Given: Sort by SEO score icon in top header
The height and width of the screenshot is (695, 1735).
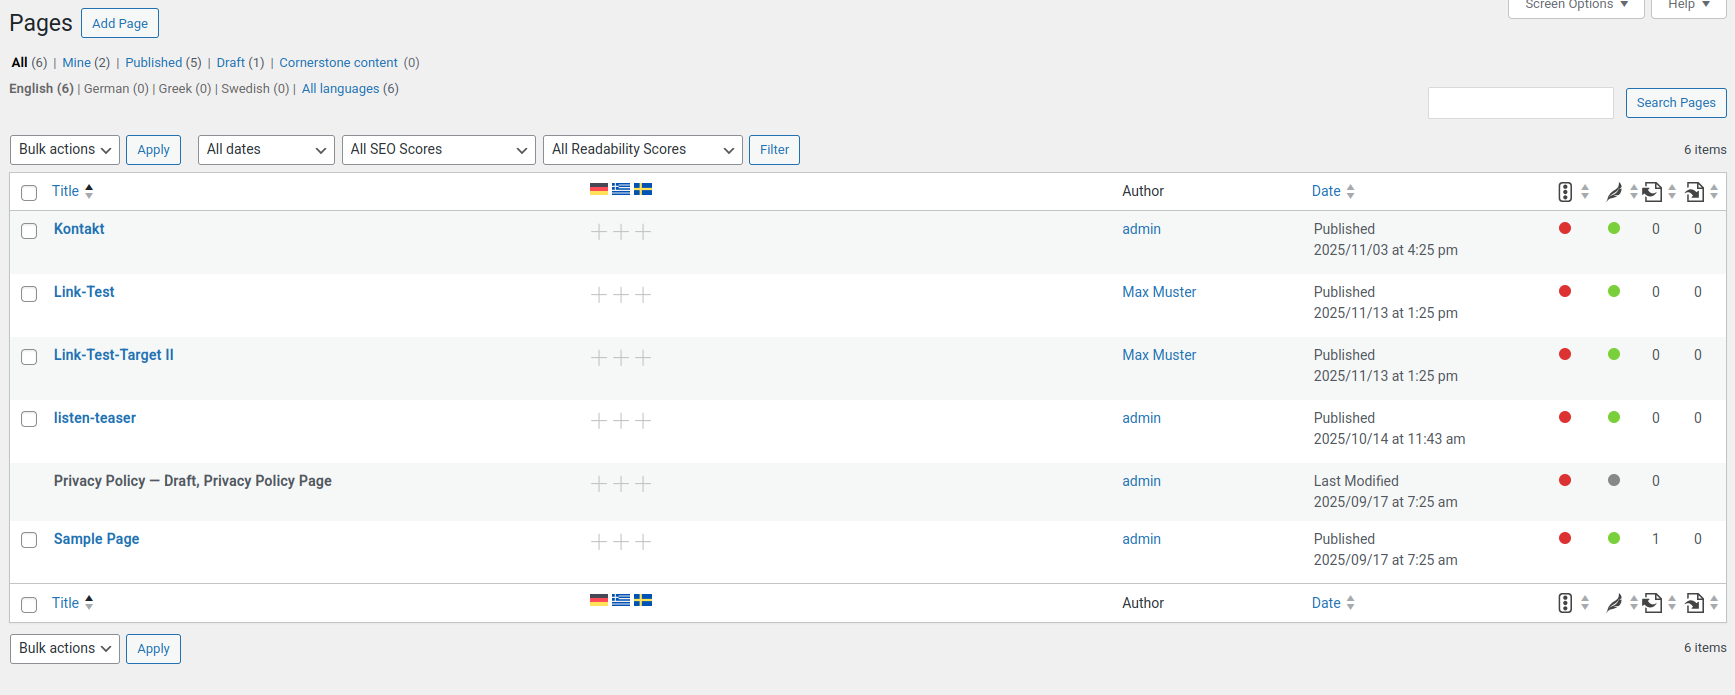Looking at the screenshot, I should [1565, 192].
